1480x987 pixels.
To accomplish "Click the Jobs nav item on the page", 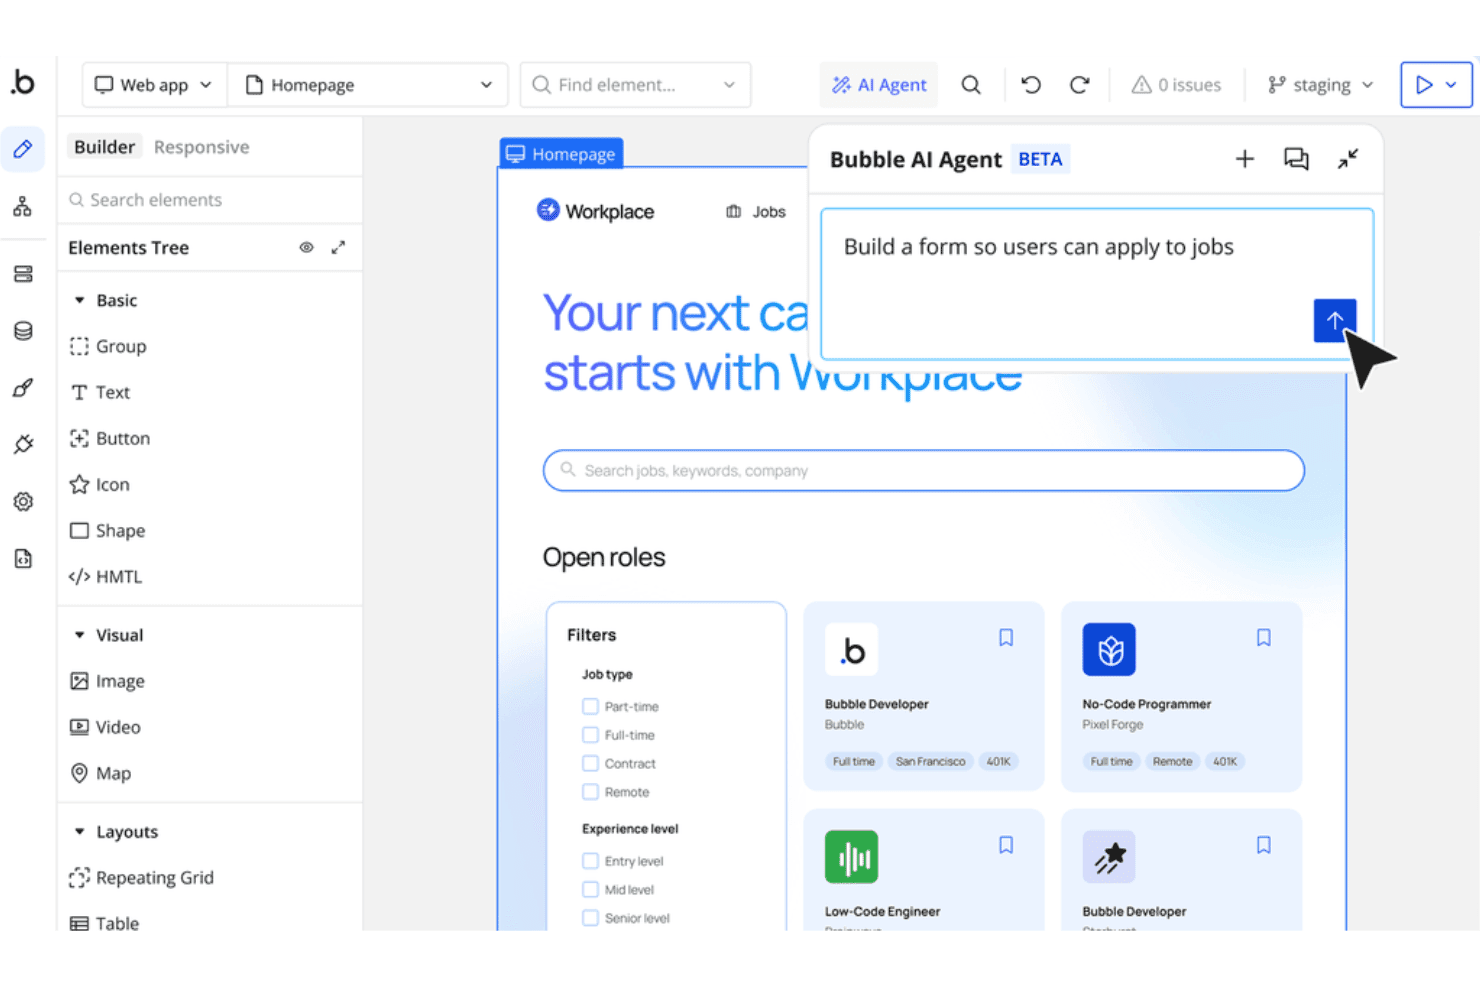I will 756,212.
